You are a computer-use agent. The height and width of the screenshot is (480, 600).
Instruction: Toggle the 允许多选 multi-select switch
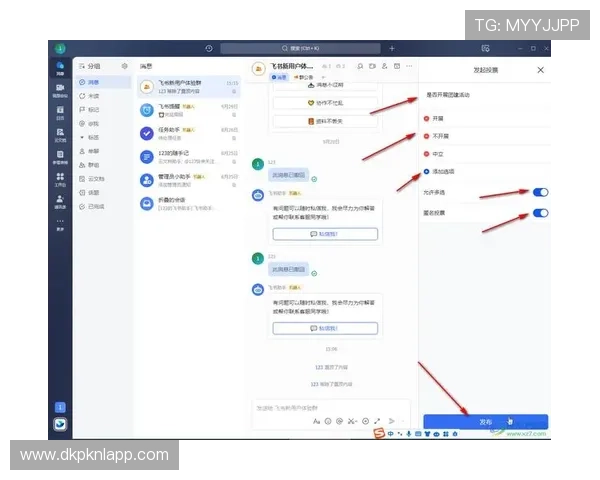[540, 192]
